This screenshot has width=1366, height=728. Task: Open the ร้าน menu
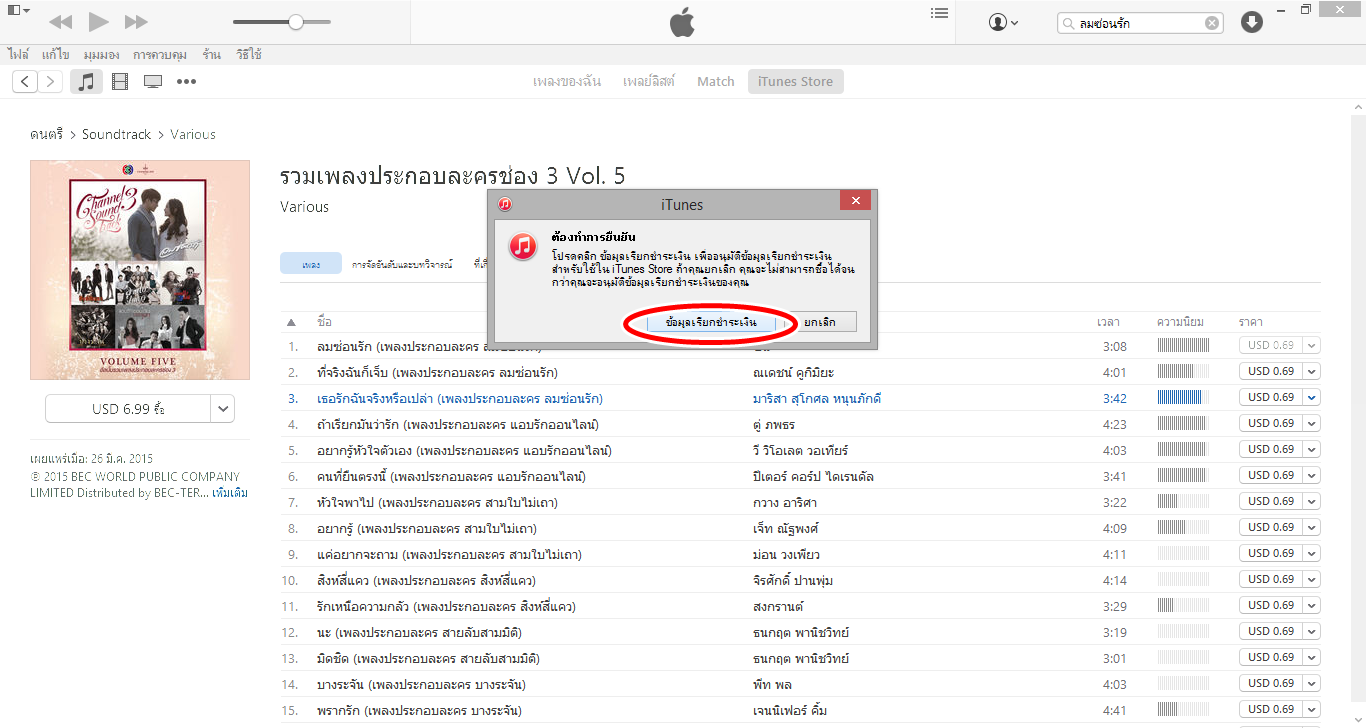pos(211,54)
